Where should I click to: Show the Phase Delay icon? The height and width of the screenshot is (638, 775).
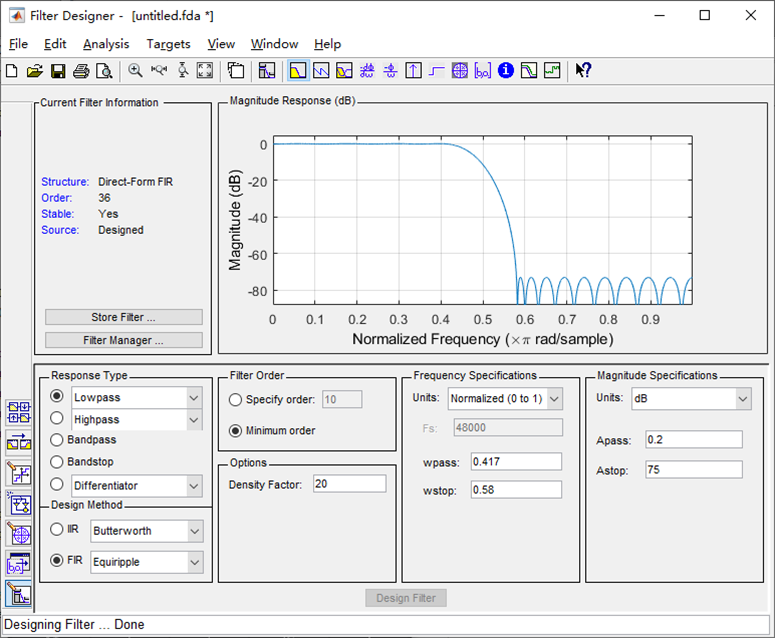[390, 71]
